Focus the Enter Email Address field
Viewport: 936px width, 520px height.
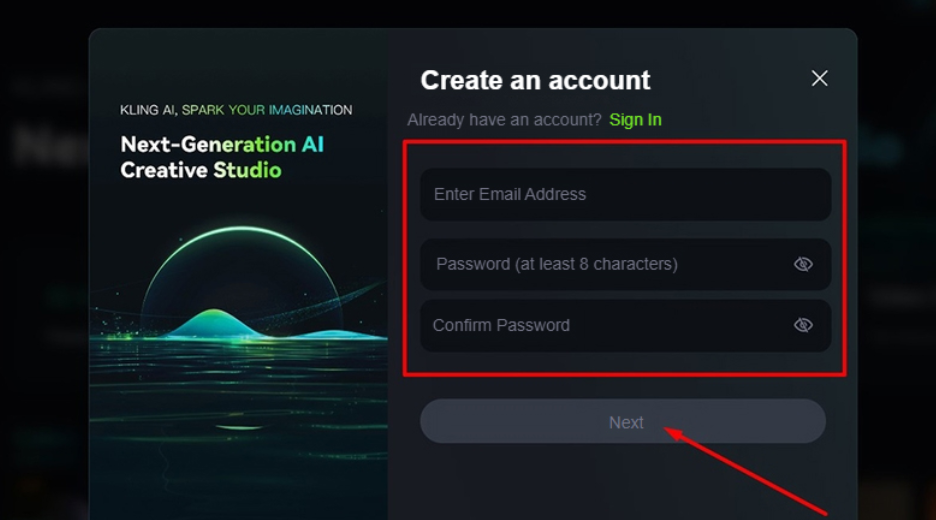(625, 194)
